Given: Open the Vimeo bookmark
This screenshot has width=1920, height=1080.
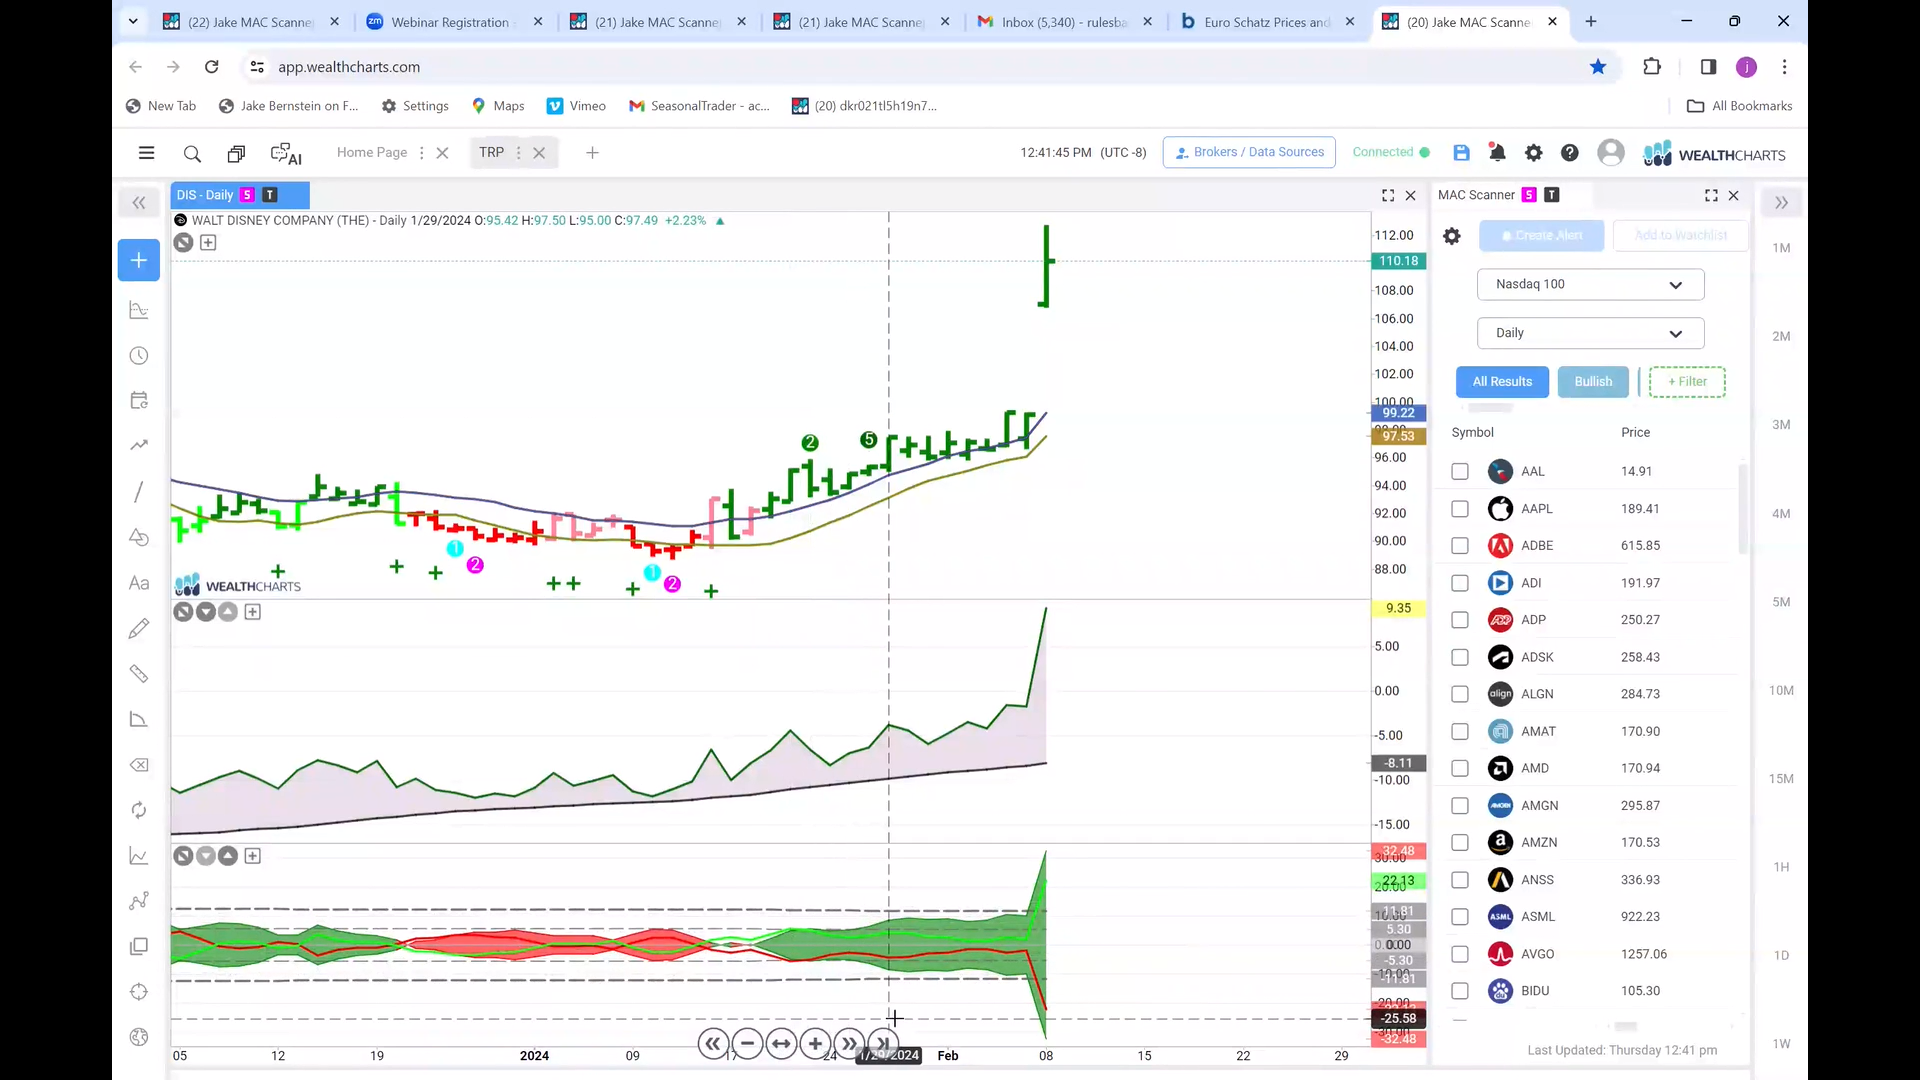Looking at the screenshot, I should tap(577, 106).
